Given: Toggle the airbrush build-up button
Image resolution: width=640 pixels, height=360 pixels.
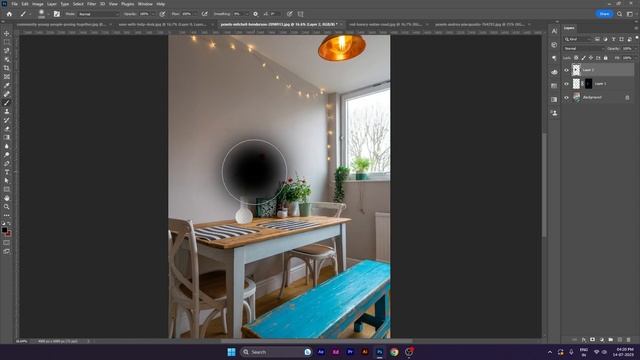Looking at the screenshot, I should pyautogui.click(x=204, y=14).
